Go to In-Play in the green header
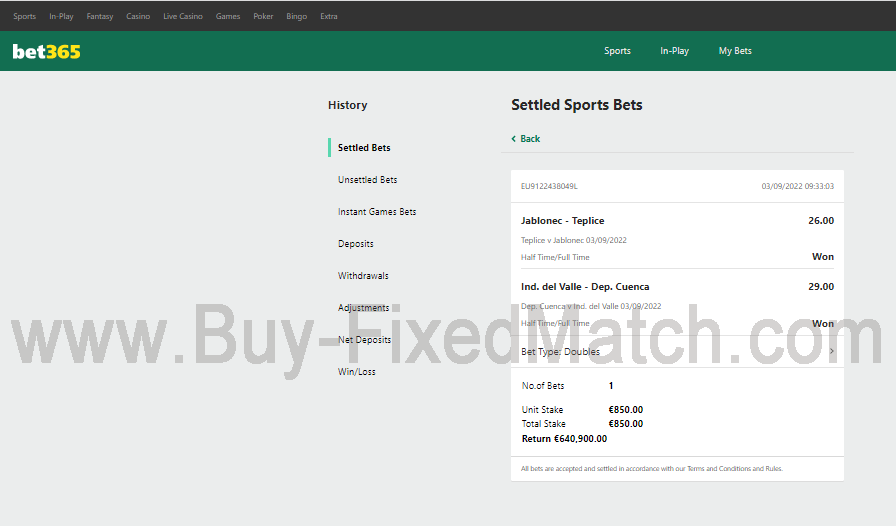This screenshot has width=896, height=526. tap(675, 51)
